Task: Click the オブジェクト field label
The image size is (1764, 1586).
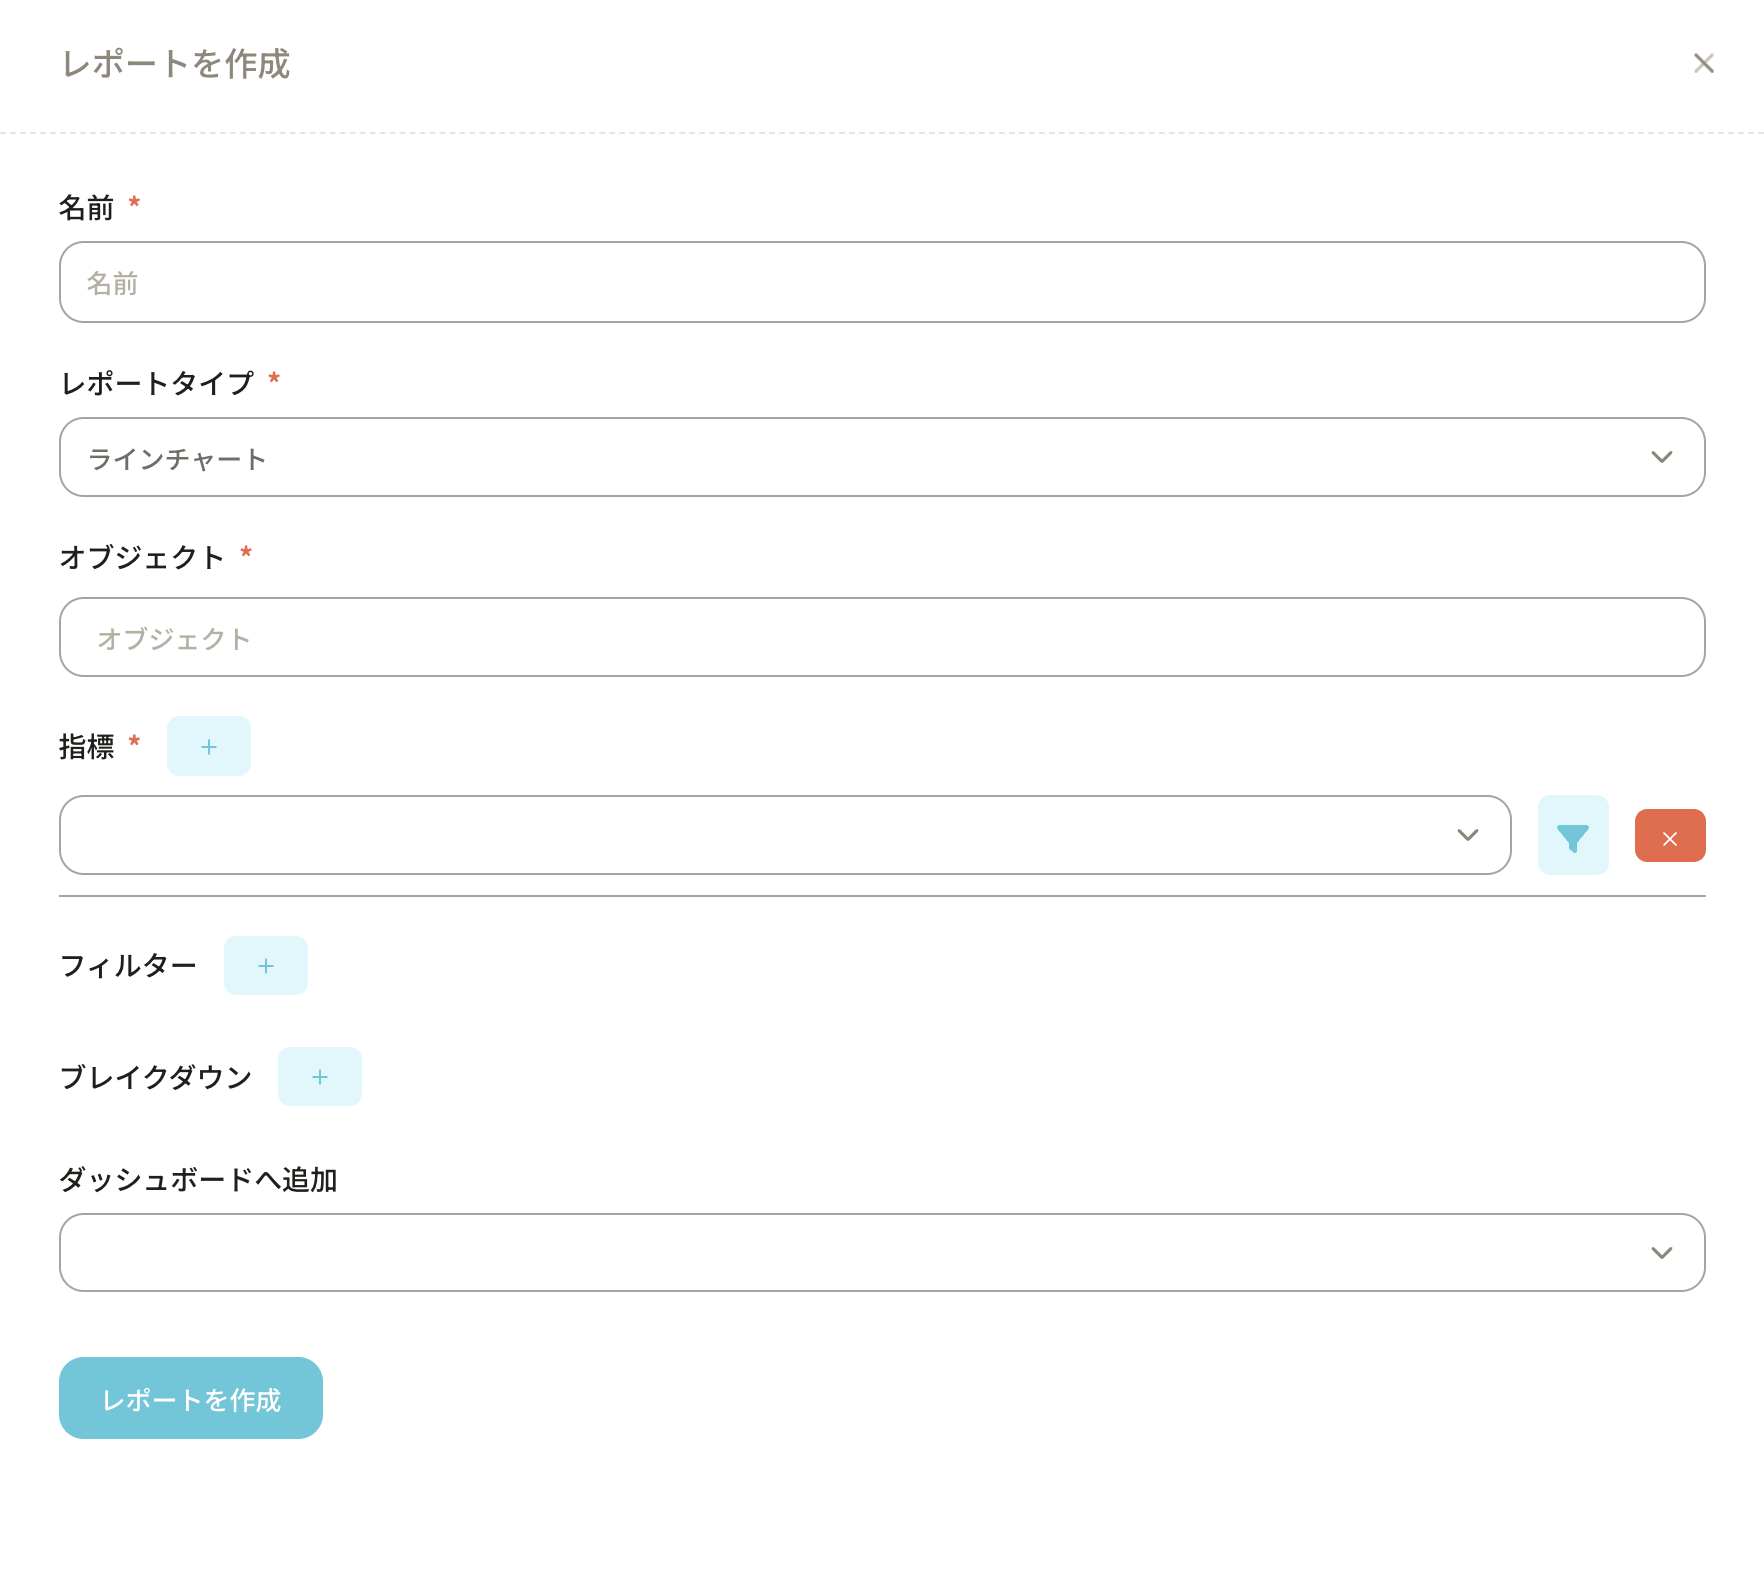Action: [x=142, y=557]
